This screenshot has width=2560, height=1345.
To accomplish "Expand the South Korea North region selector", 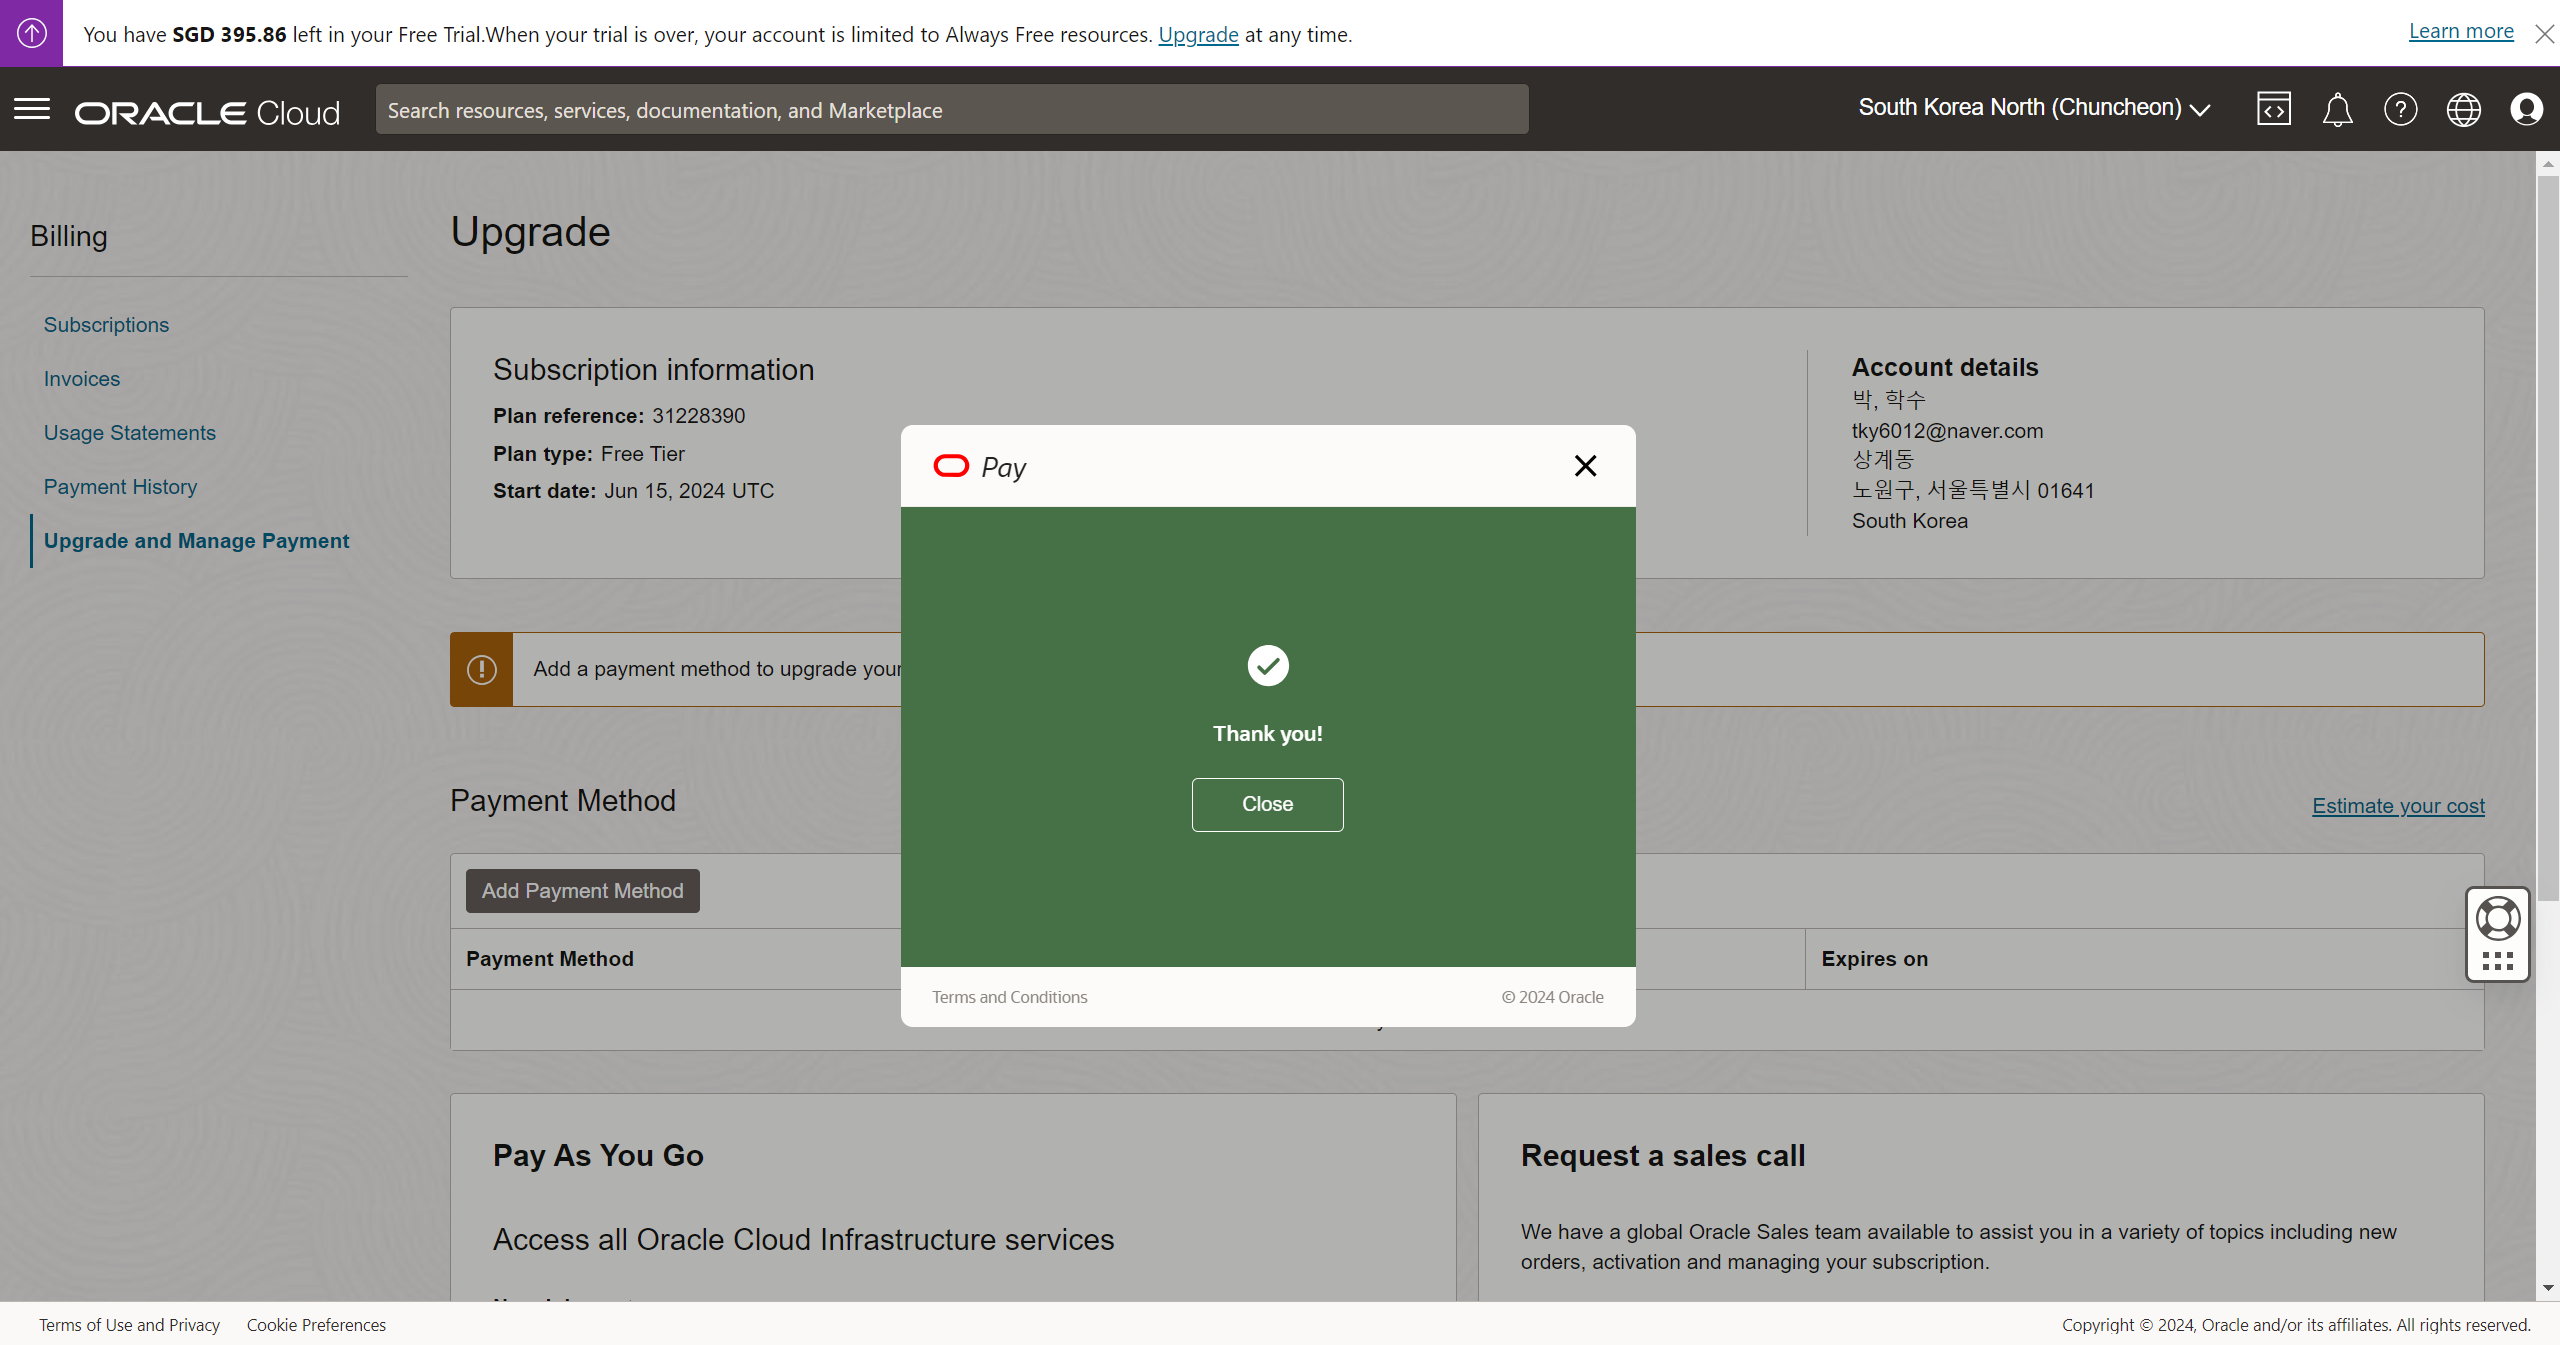I will 2035,108.
